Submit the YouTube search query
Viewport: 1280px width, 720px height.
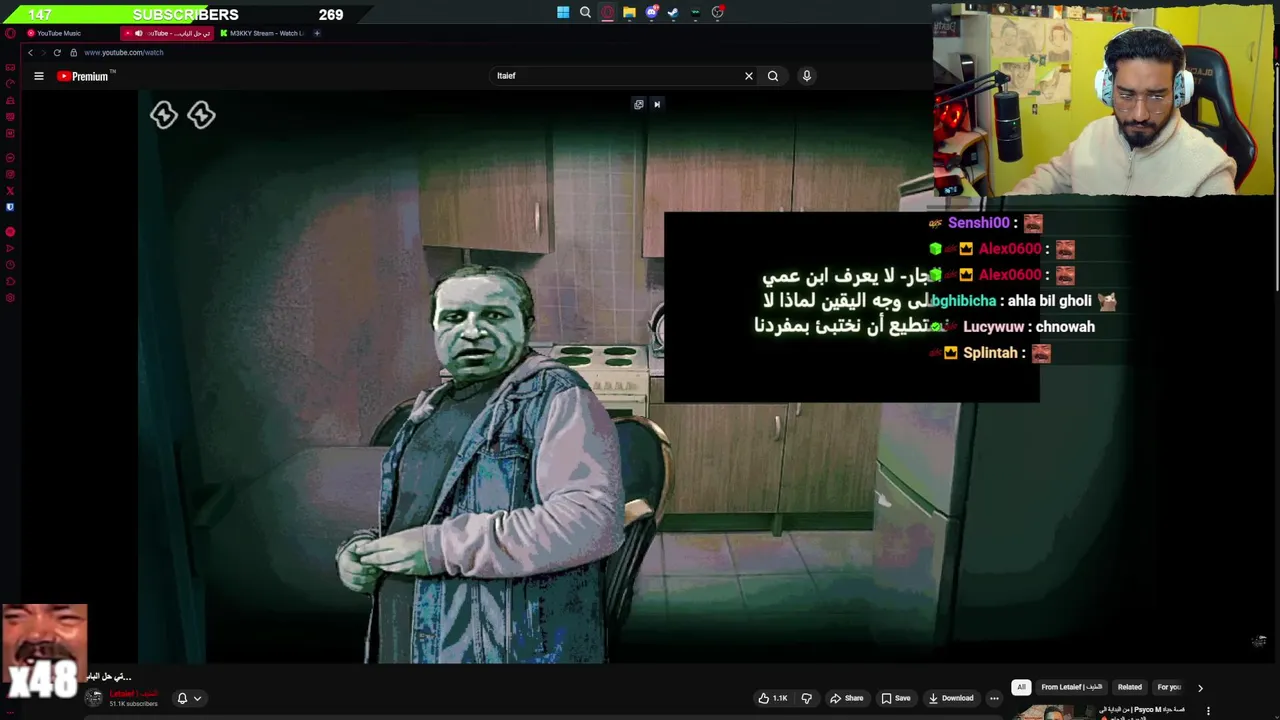(x=772, y=76)
